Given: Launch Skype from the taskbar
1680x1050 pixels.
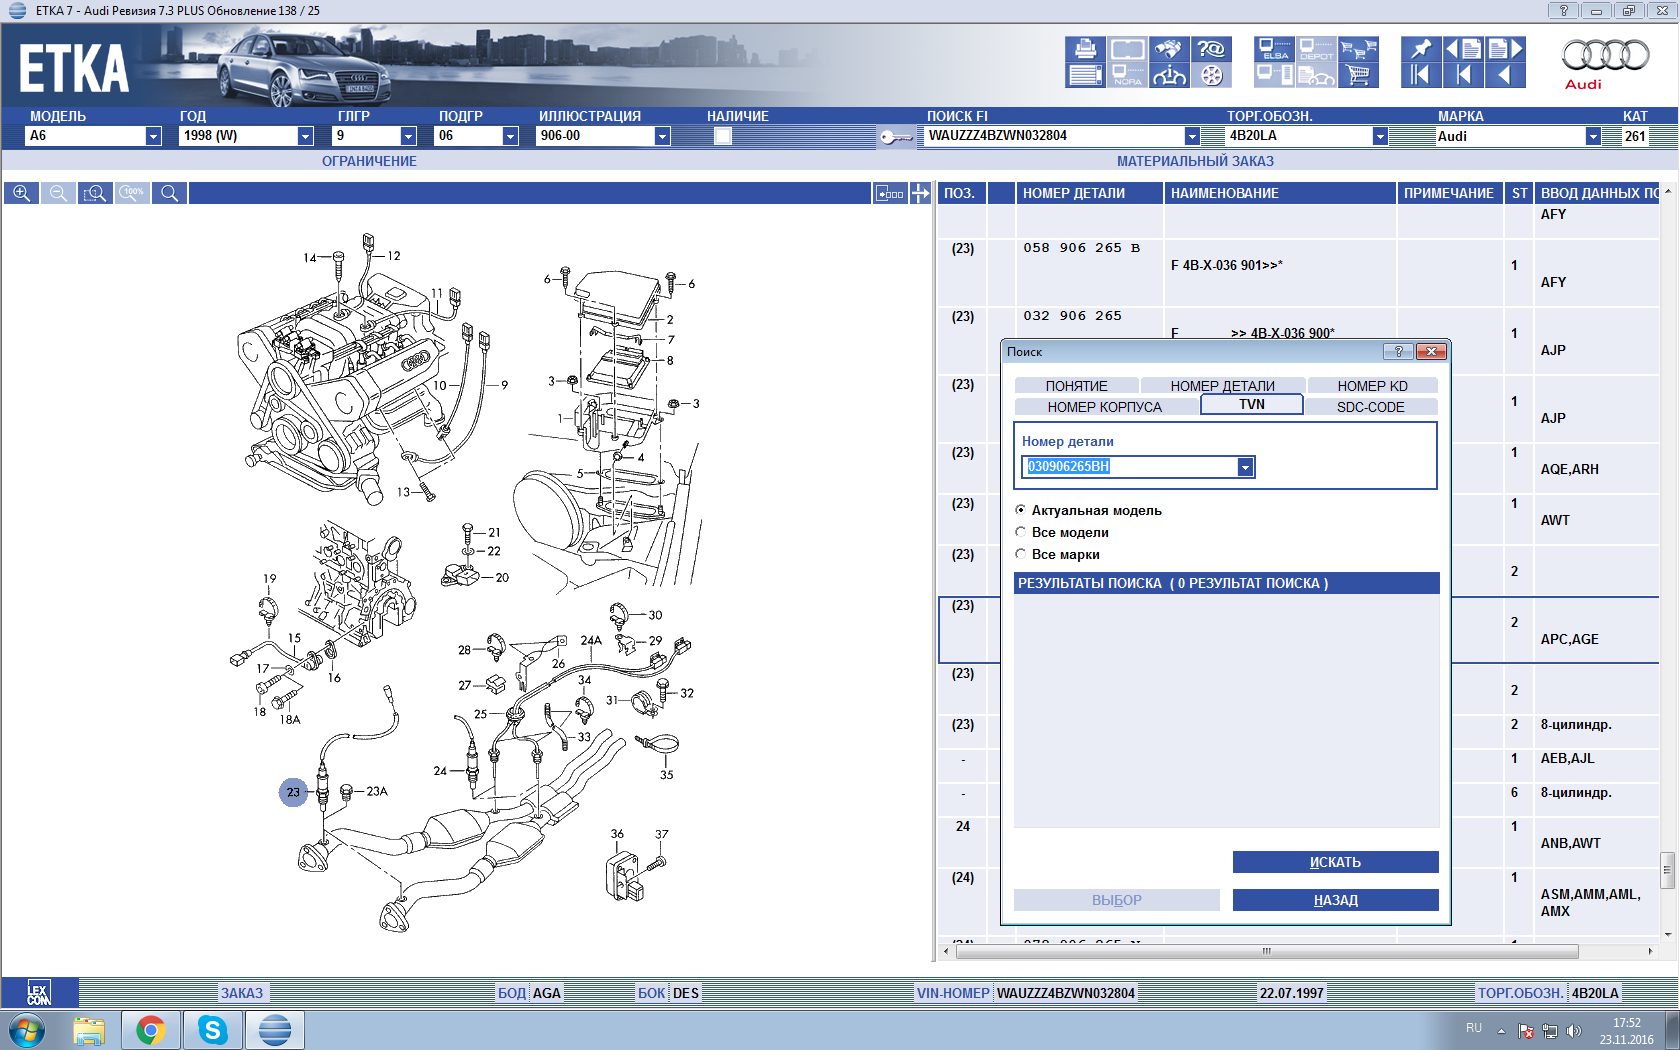Looking at the screenshot, I should pos(212,1029).
